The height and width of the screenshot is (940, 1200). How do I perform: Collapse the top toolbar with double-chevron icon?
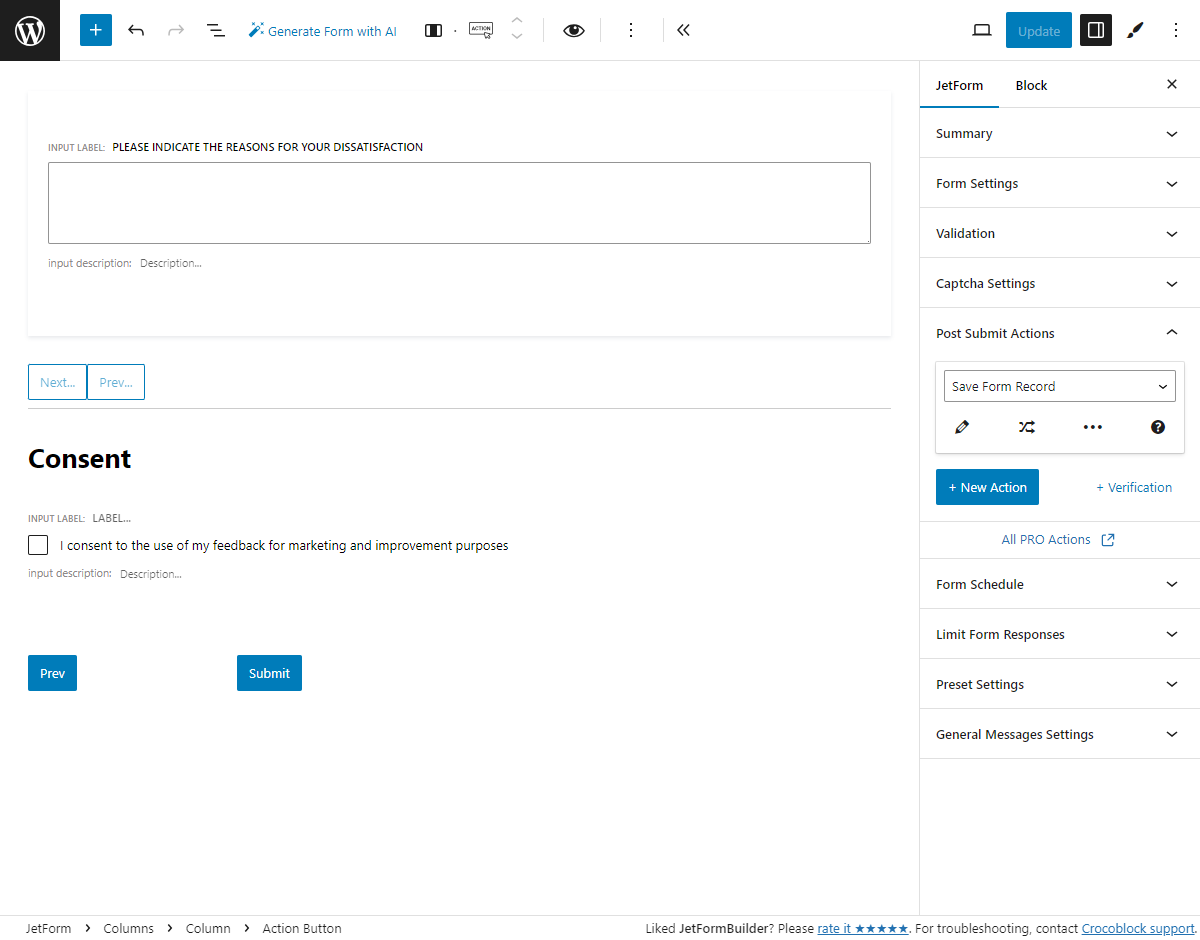pyautogui.click(x=683, y=30)
